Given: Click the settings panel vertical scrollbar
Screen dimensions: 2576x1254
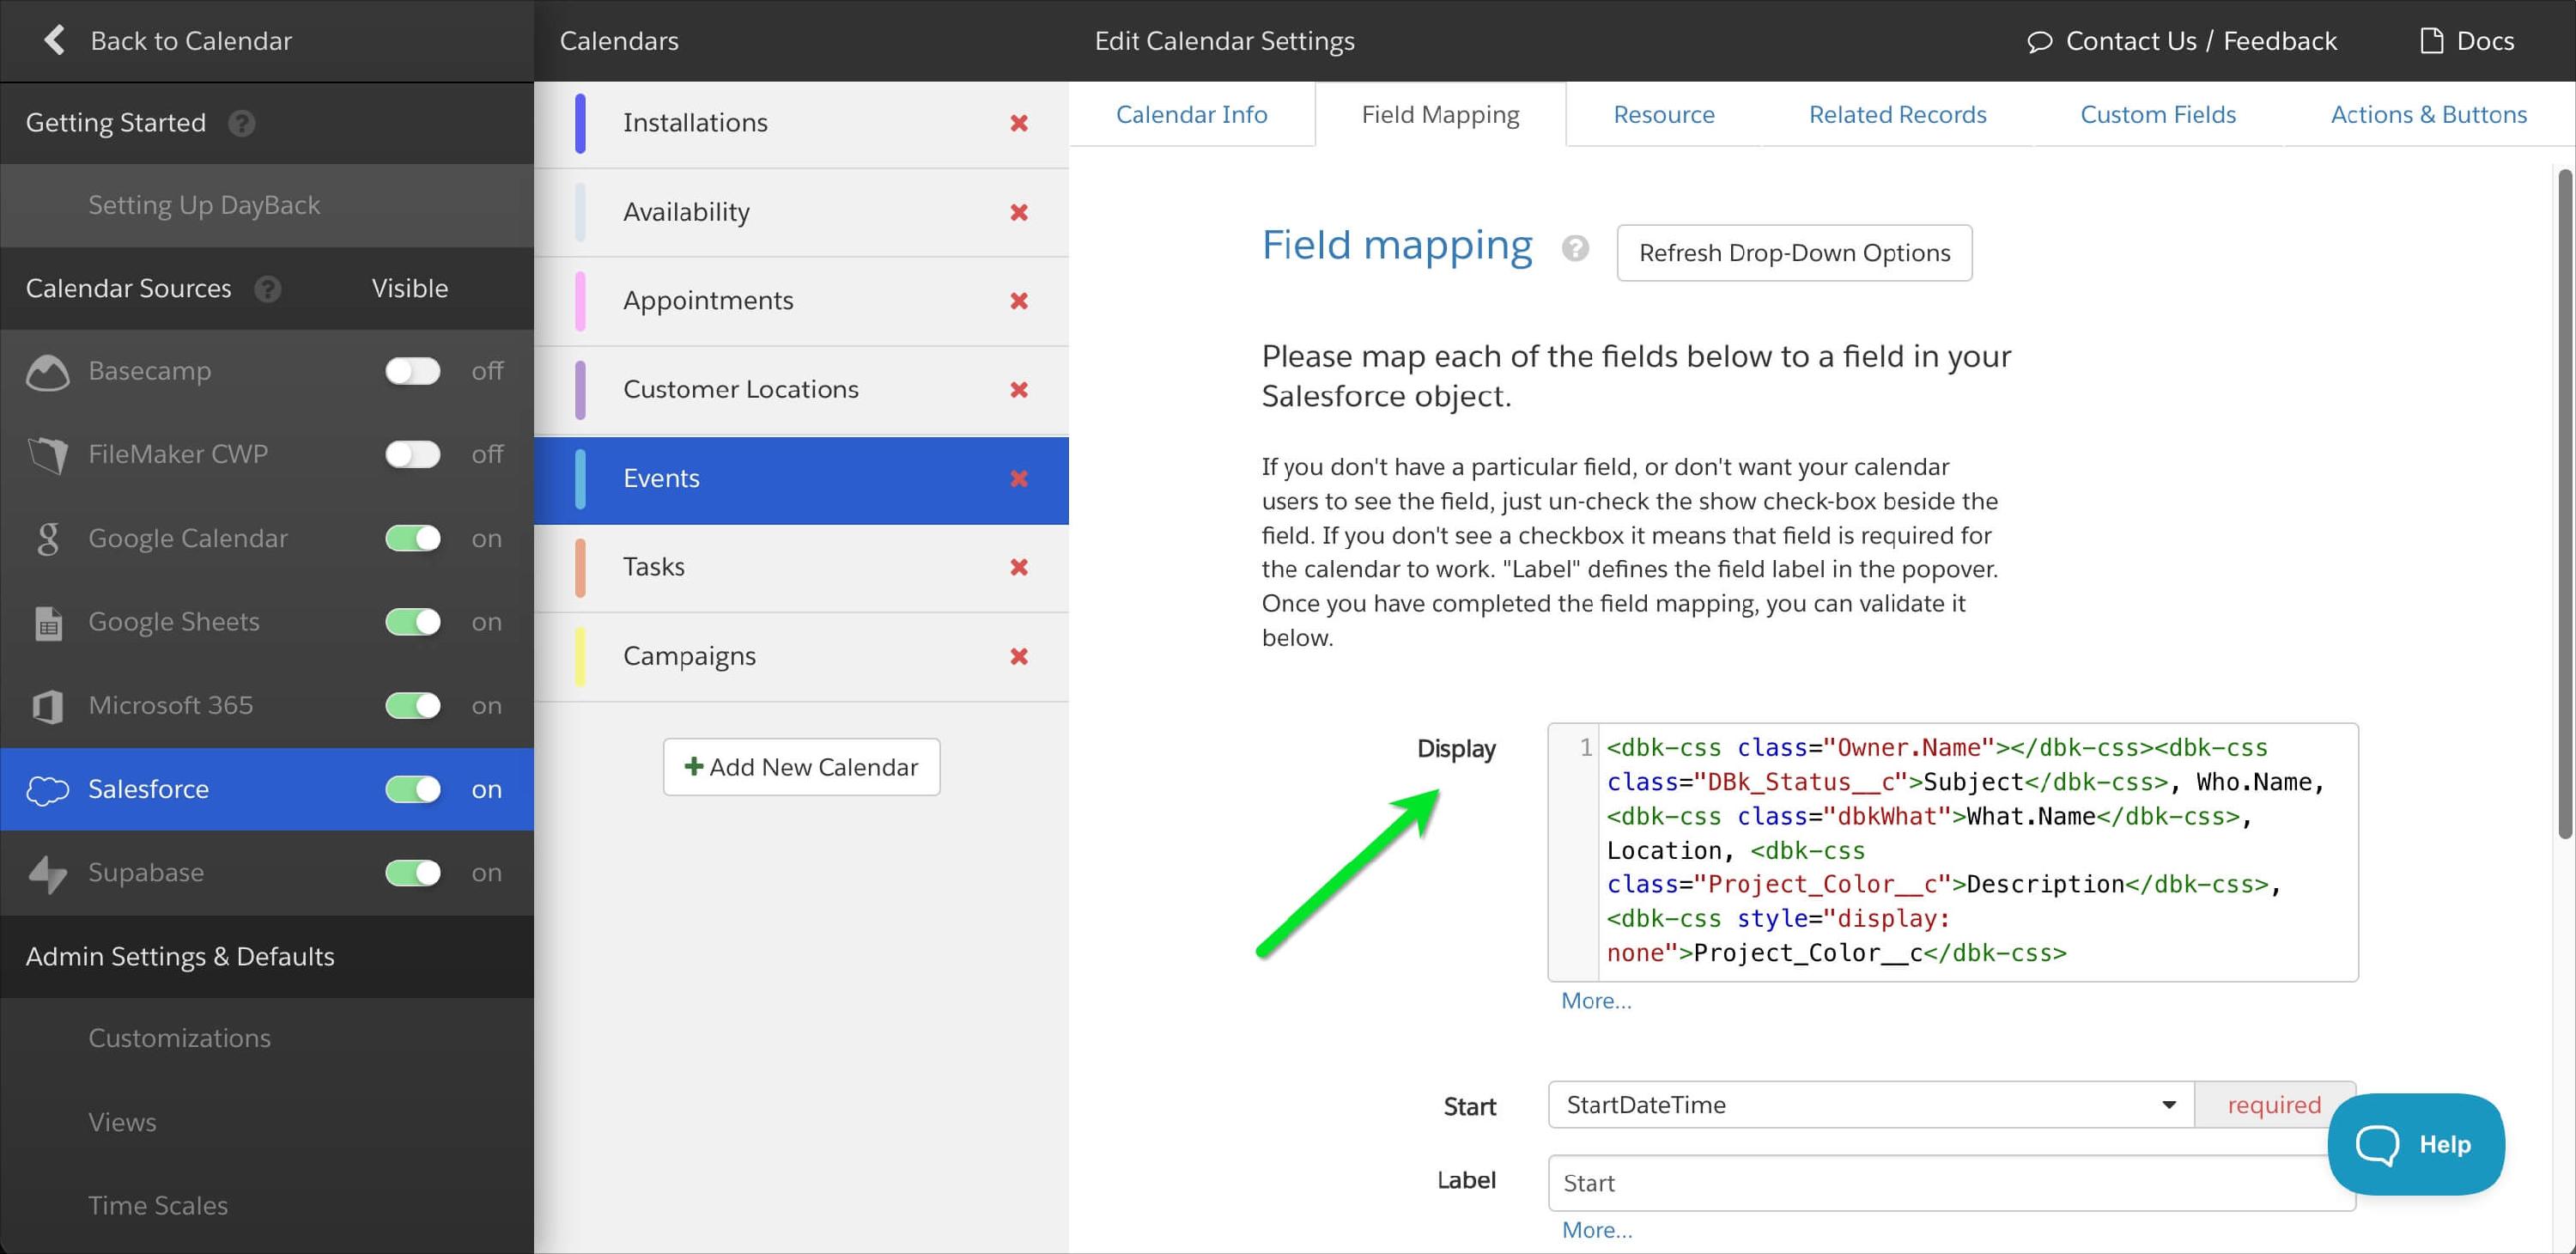Looking at the screenshot, I should pyautogui.click(x=2564, y=505).
